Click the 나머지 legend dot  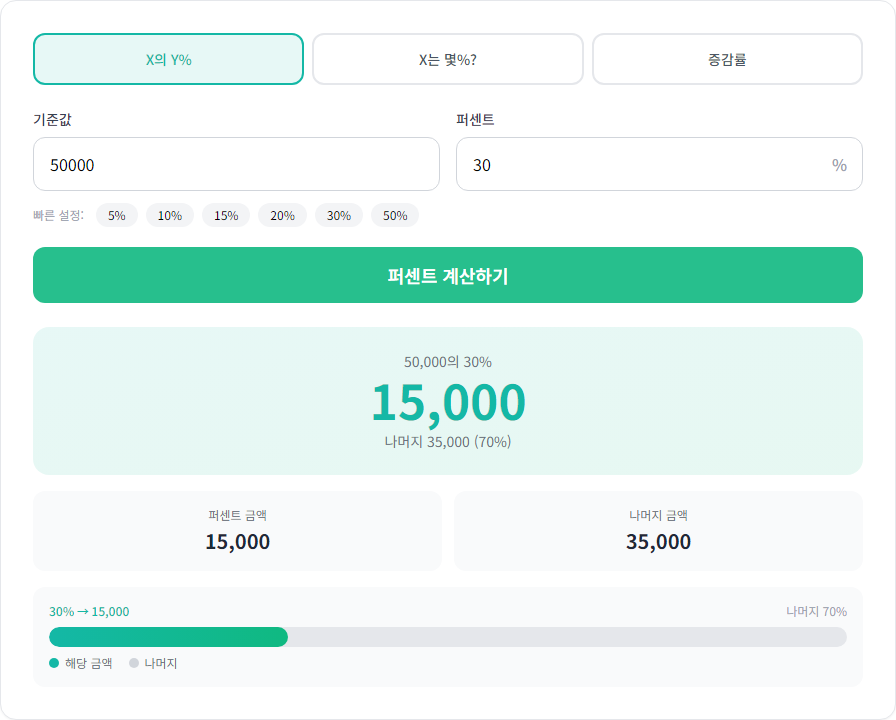[133, 662]
